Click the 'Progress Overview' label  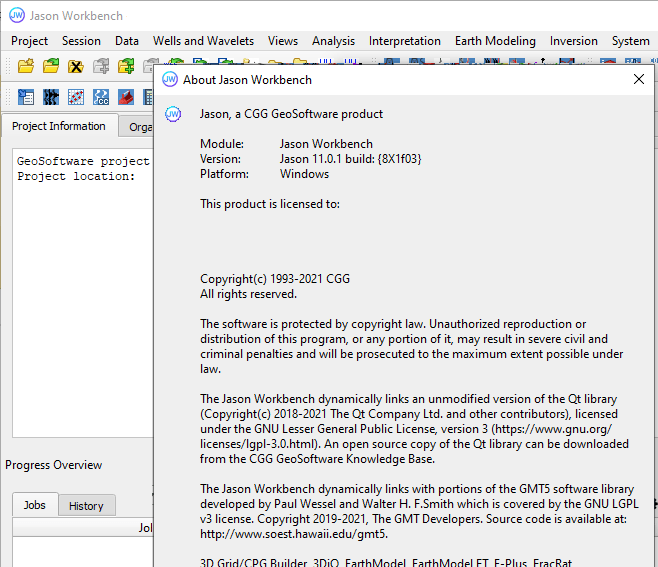point(53,465)
